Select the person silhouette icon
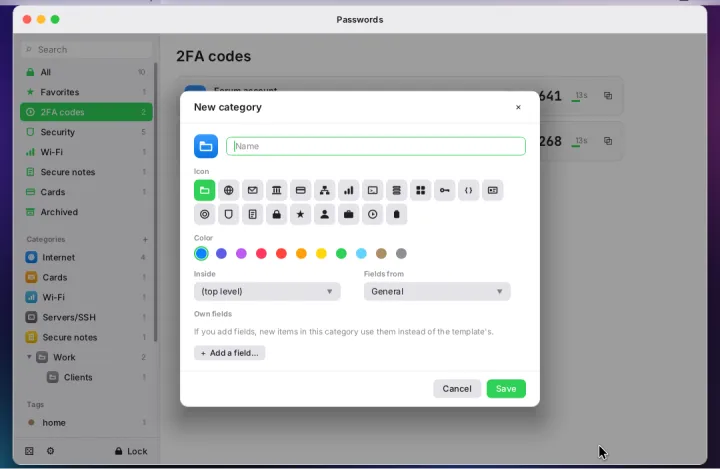Image resolution: width=720 pixels, height=469 pixels. click(325, 214)
